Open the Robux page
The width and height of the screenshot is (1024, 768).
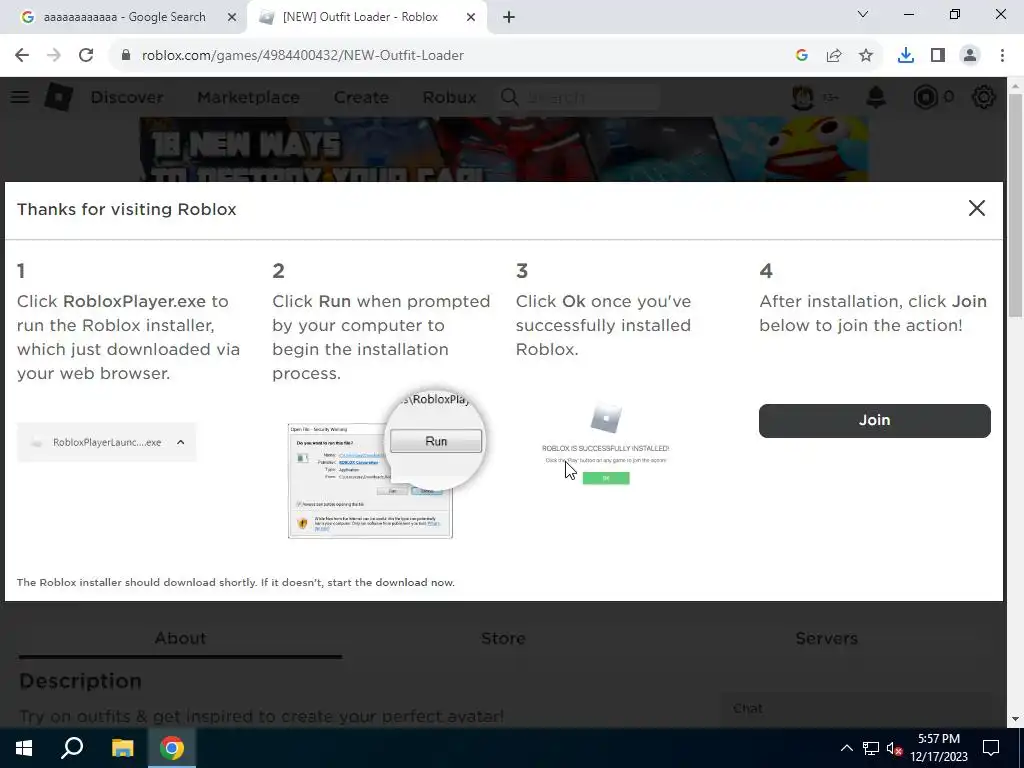point(449,97)
